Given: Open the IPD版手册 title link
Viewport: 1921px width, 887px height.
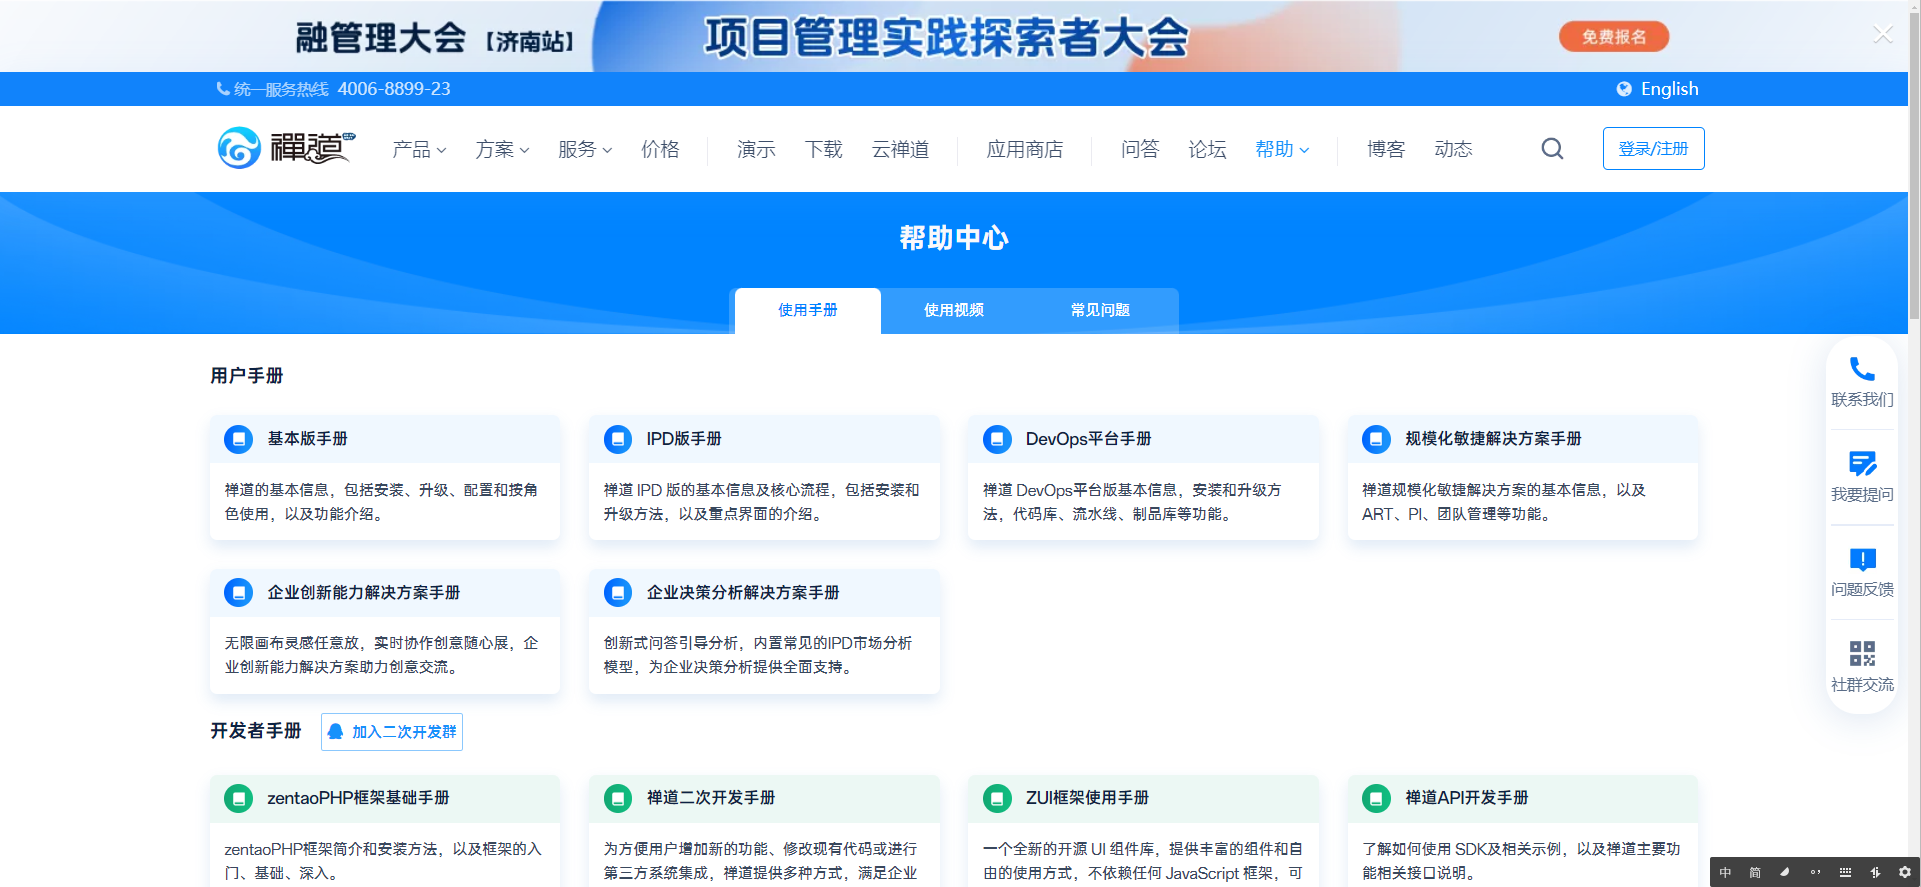Looking at the screenshot, I should pyautogui.click(x=684, y=439).
